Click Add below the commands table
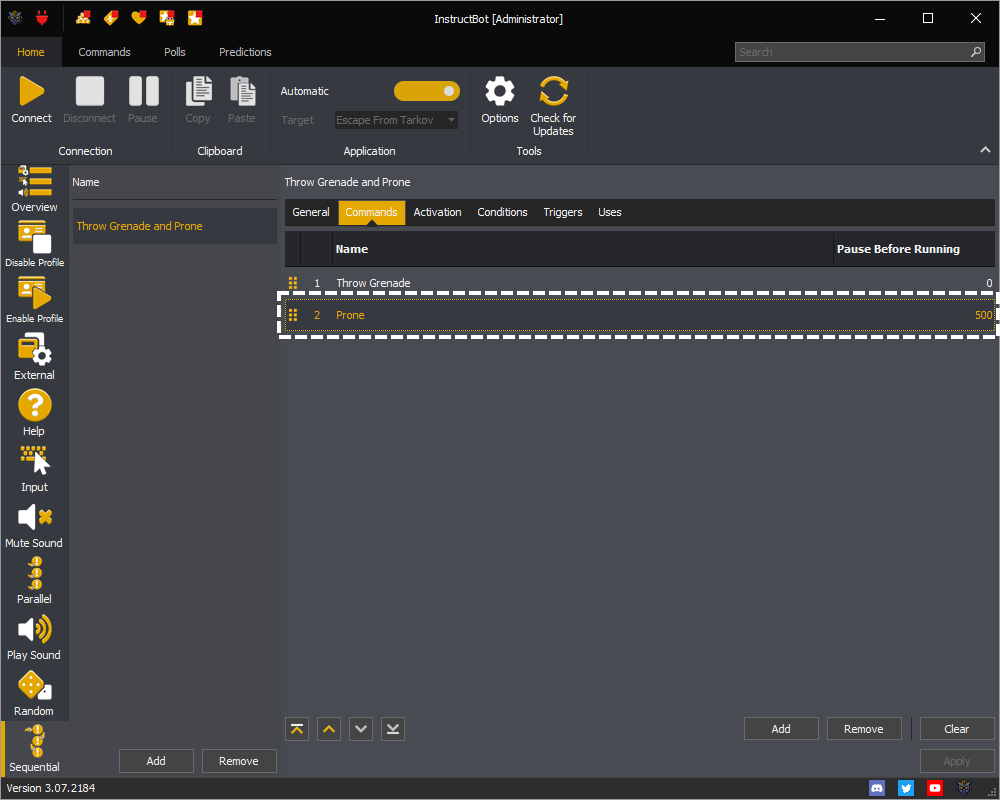 (781, 729)
